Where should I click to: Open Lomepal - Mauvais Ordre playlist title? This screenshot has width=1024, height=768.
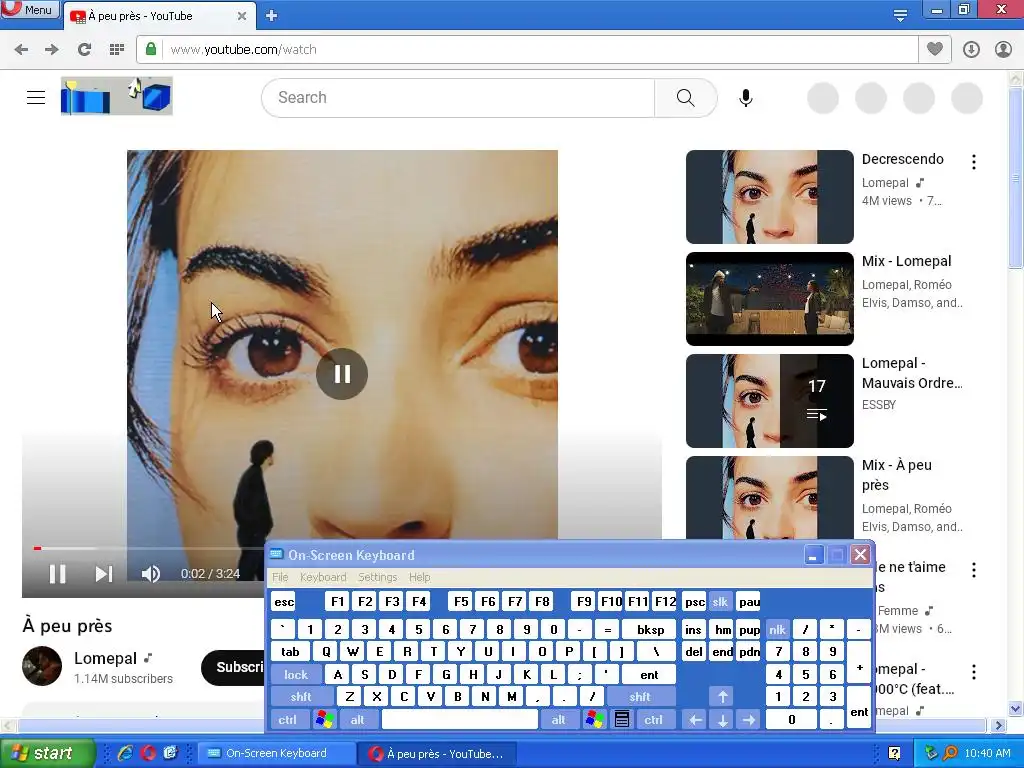[912, 373]
